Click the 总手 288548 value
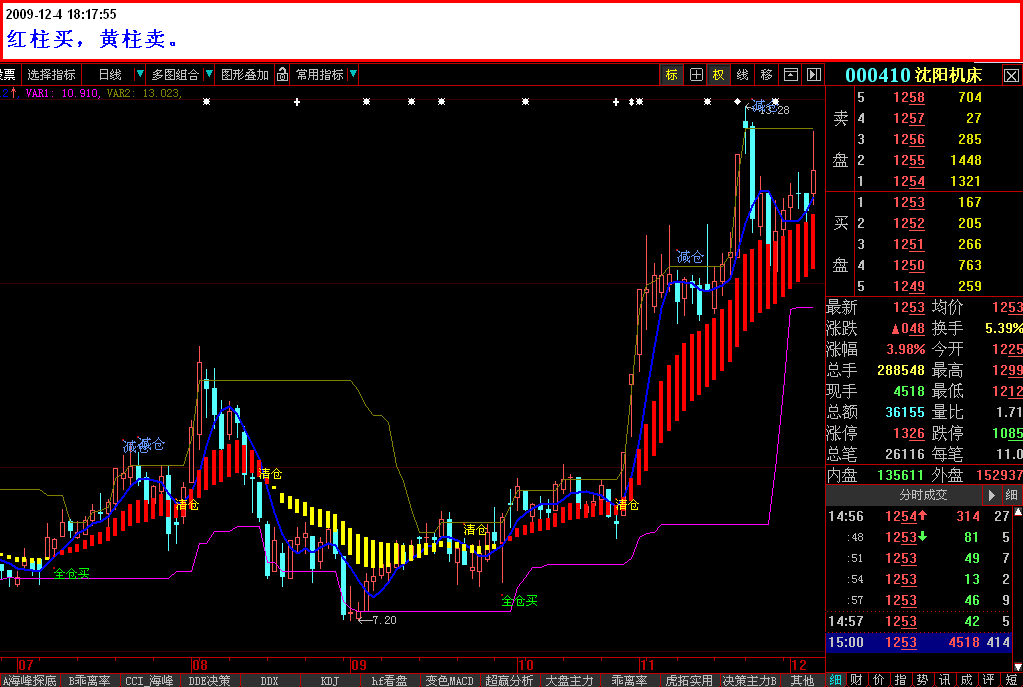Screen dimensions: 1023x687 point(900,370)
